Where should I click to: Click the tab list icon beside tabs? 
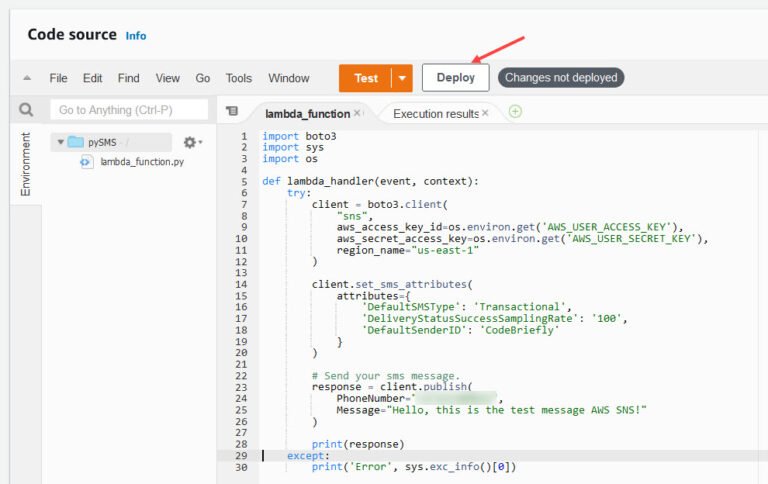[x=232, y=112]
